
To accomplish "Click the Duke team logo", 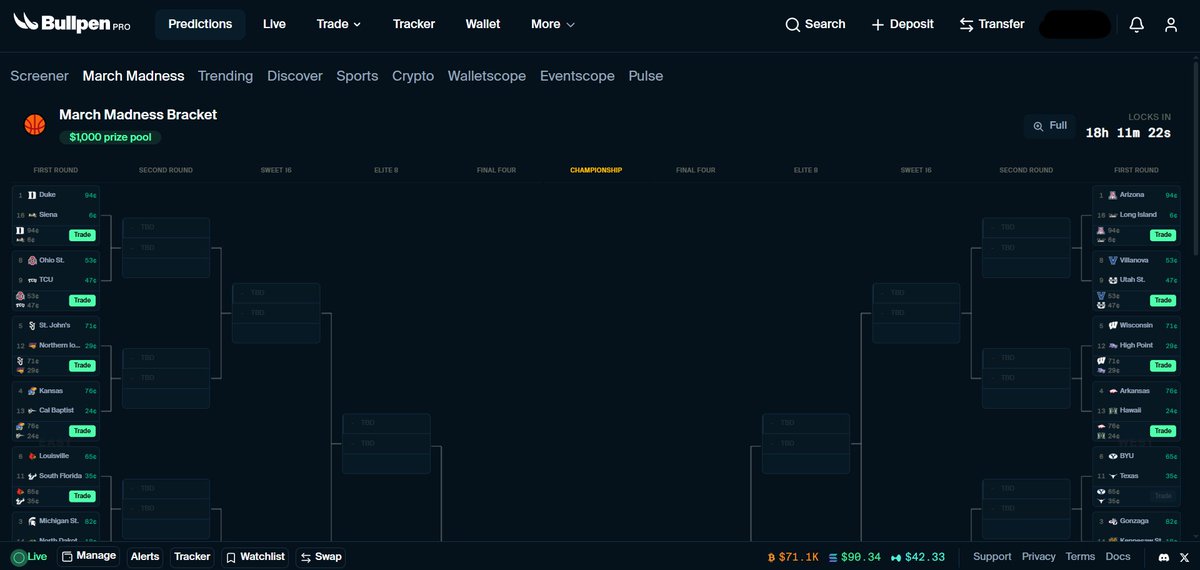I will pos(32,195).
